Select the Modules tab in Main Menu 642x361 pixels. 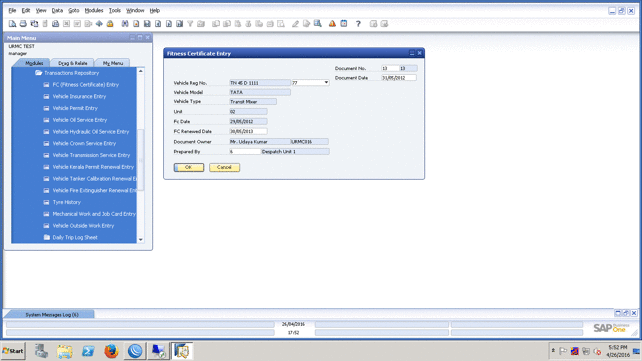34,63
